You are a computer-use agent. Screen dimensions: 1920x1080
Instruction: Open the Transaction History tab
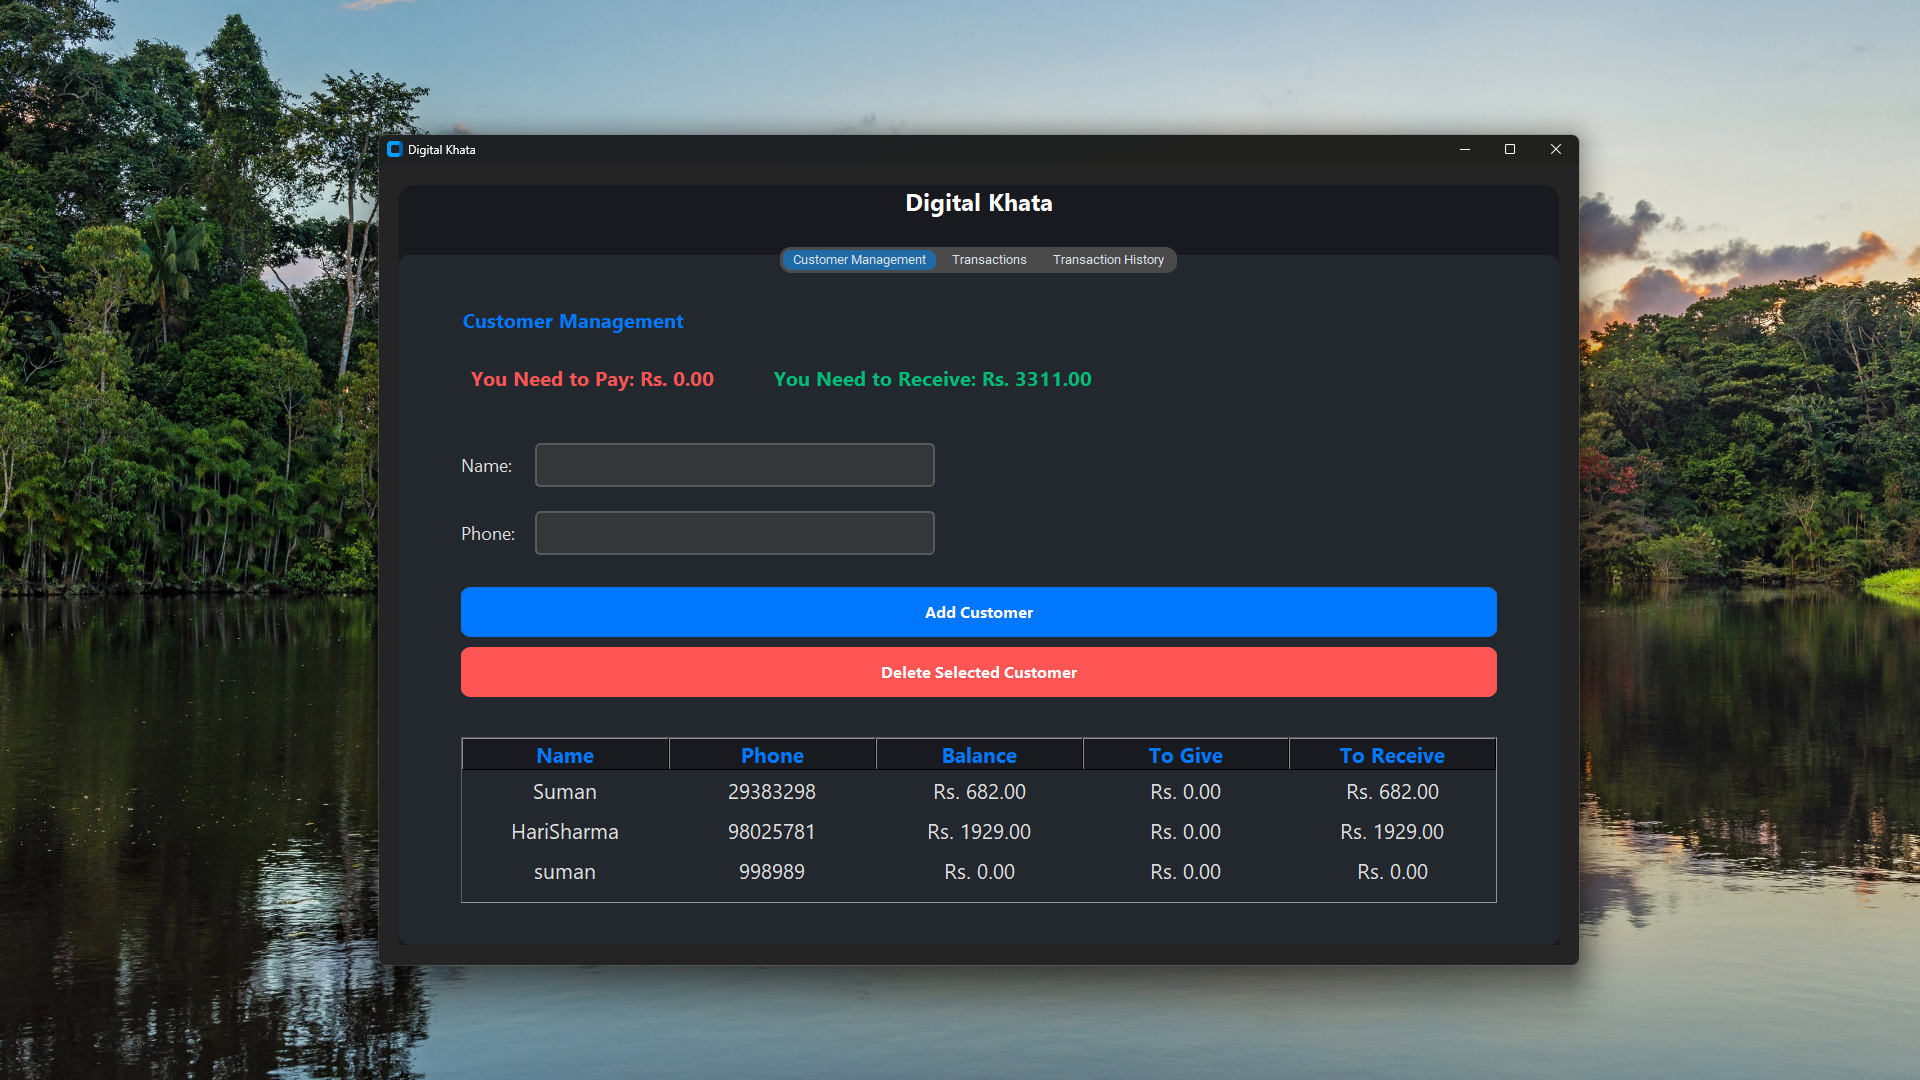pyautogui.click(x=1108, y=259)
